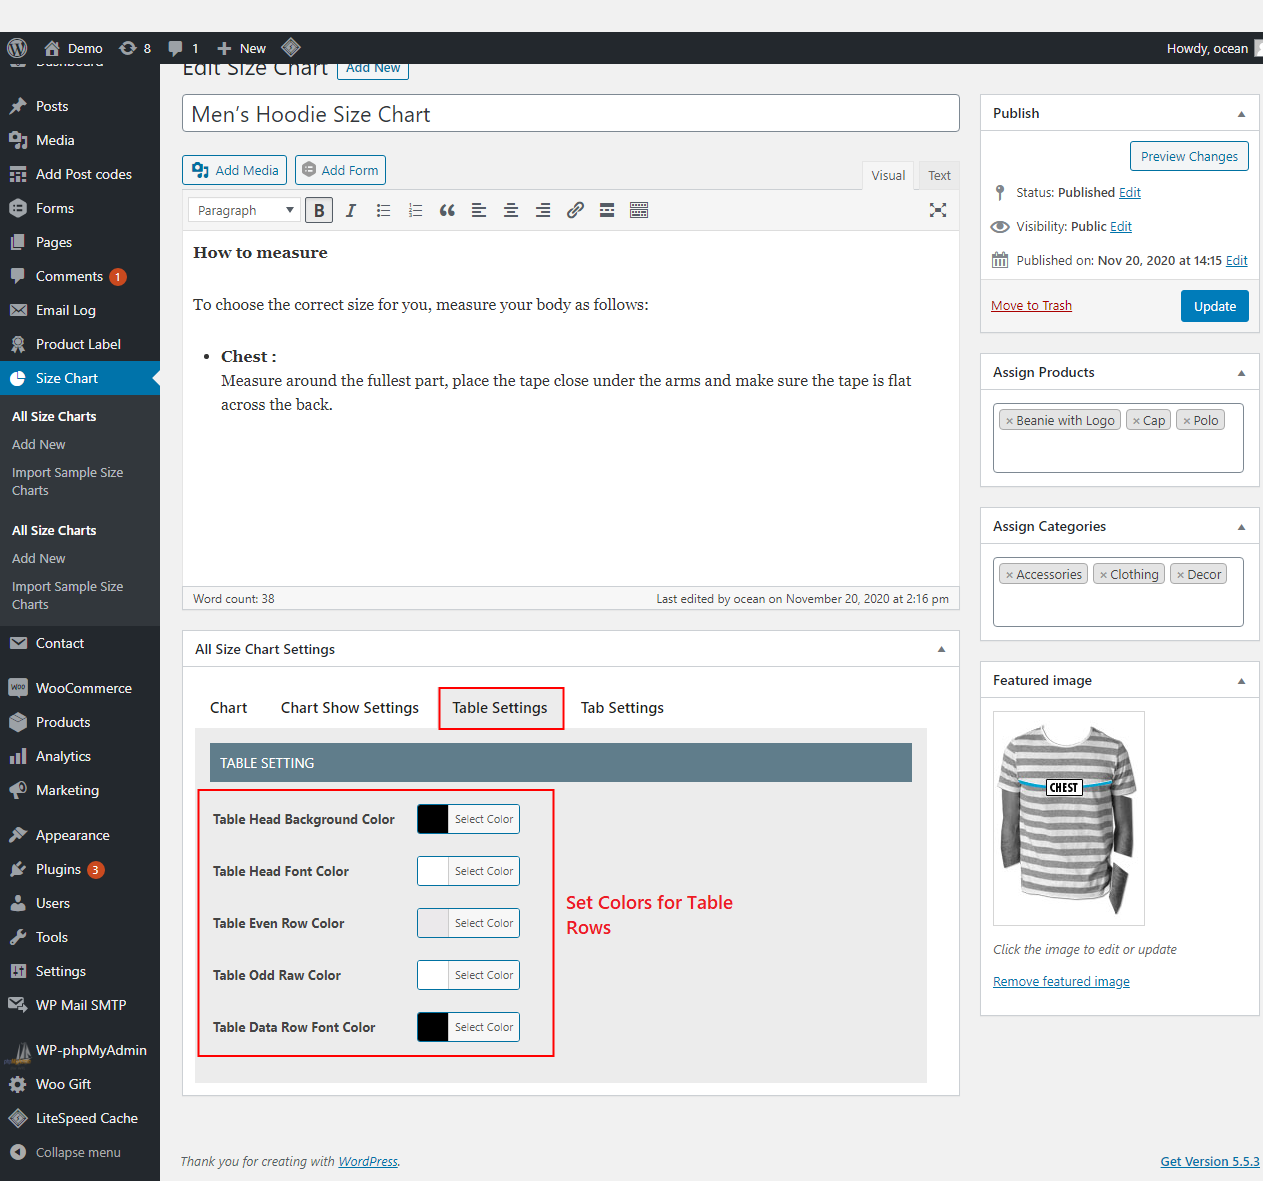Apply italic formatting
The image size is (1263, 1181).
350,210
